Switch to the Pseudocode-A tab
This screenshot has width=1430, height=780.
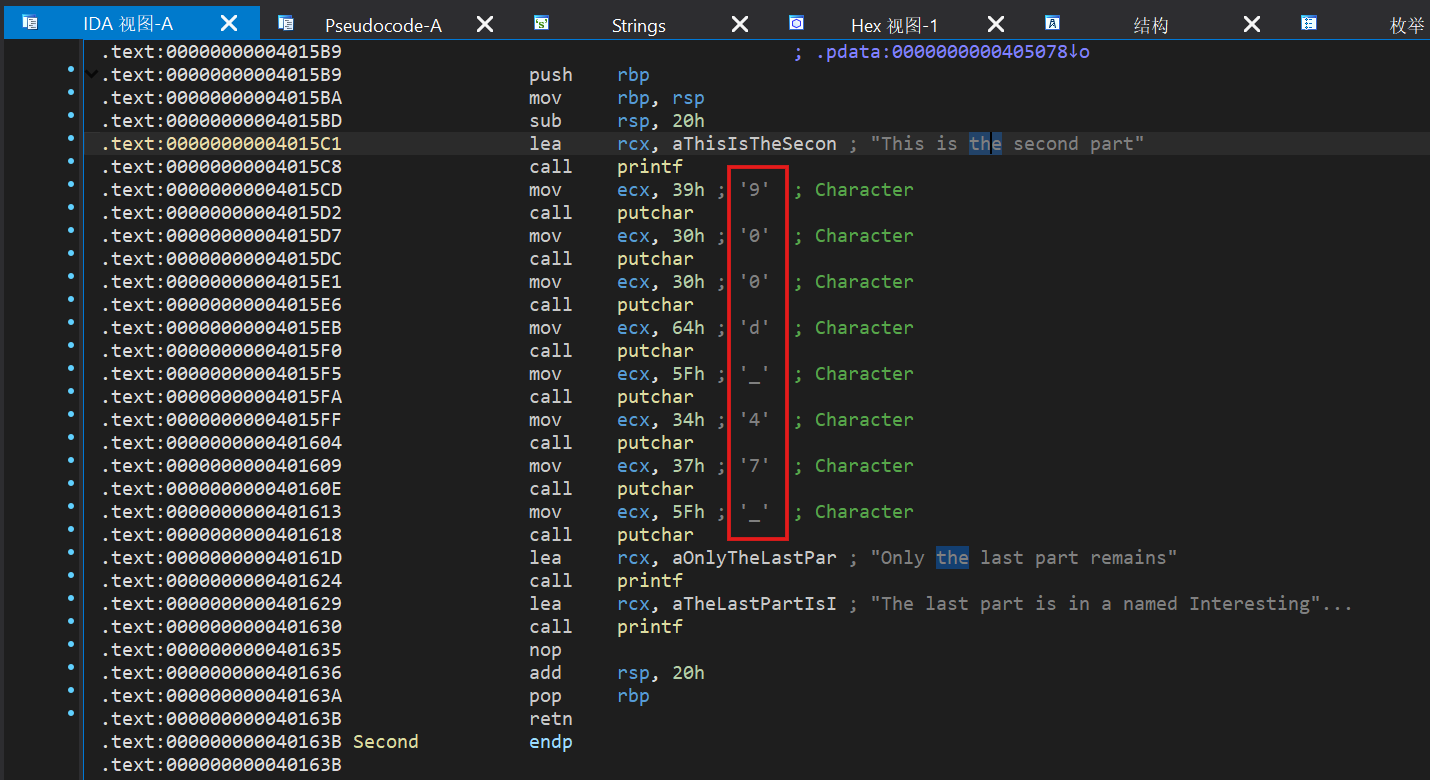pos(383,26)
